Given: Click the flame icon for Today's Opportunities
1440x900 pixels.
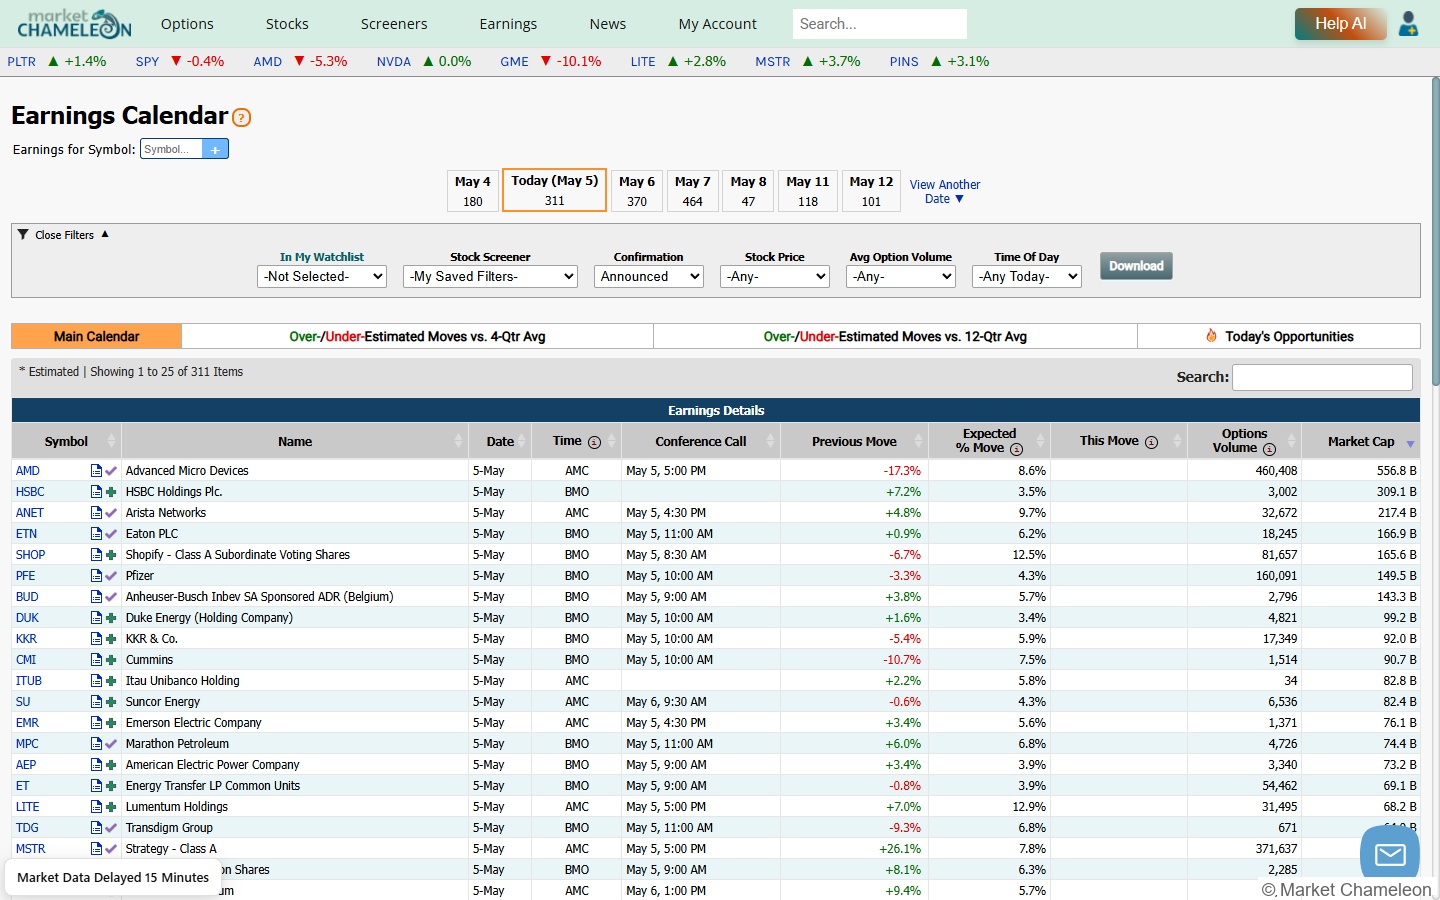Looking at the screenshot, I should (x=1211, y=336).
